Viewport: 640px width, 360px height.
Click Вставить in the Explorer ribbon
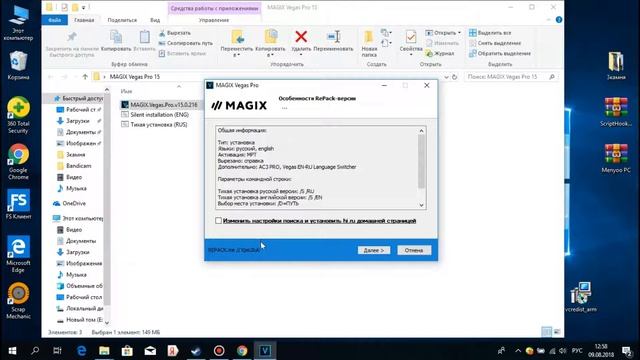(144, 41)
